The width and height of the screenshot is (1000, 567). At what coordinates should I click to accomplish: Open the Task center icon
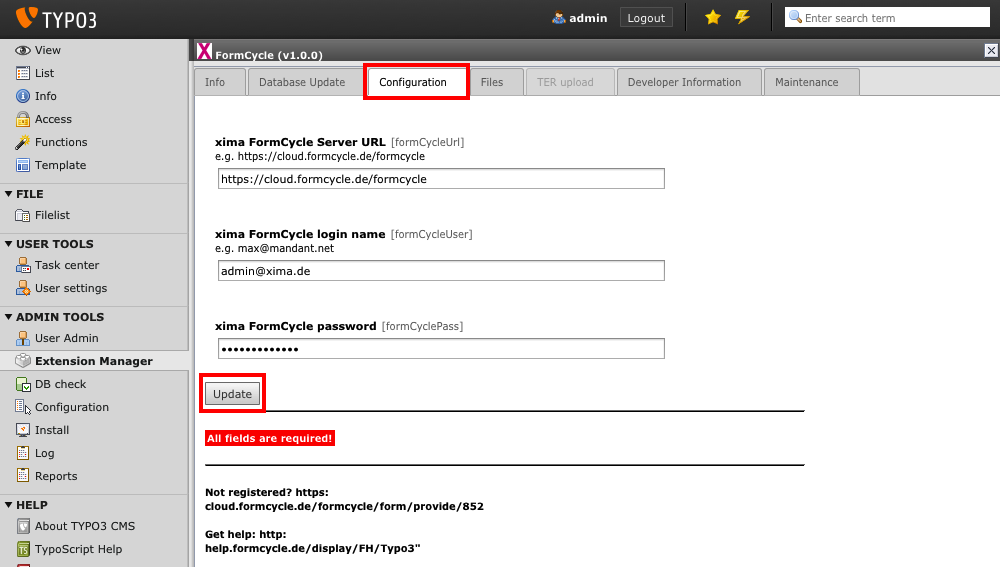pos(23,265)
